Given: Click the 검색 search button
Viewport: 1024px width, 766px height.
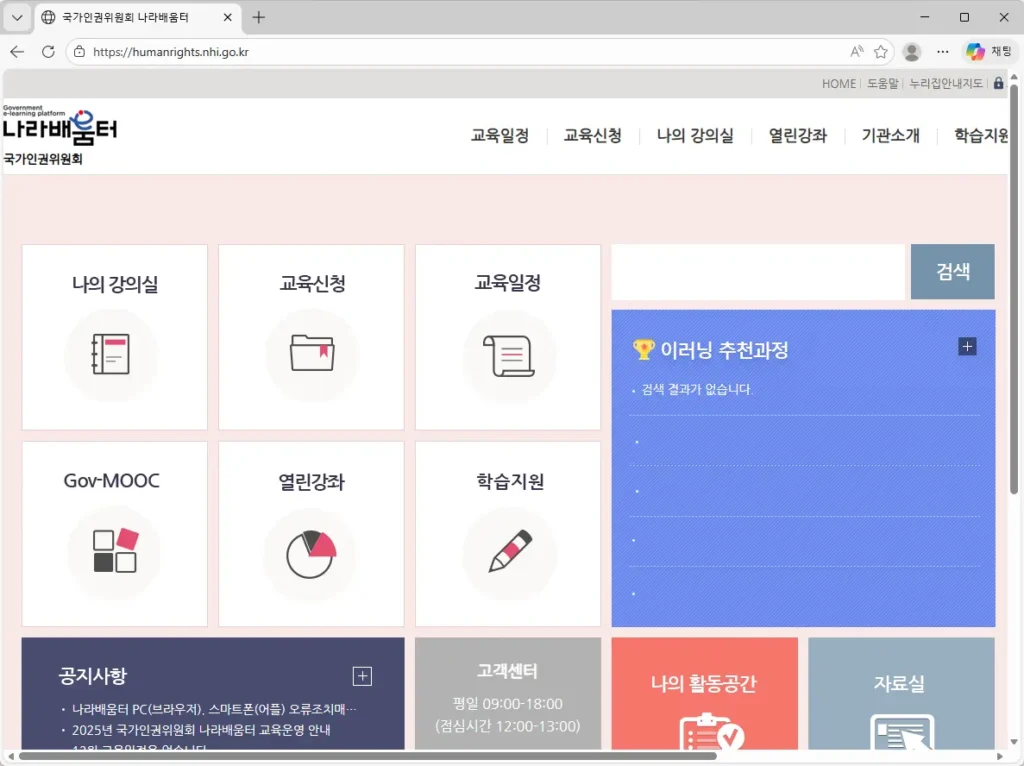Looking at the screenshot, I should 951,271.
